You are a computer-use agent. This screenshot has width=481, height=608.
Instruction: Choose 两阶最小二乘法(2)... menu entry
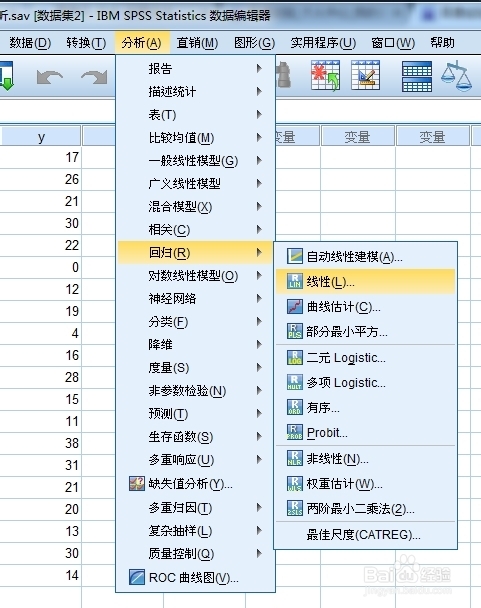(x=365, y=508)
